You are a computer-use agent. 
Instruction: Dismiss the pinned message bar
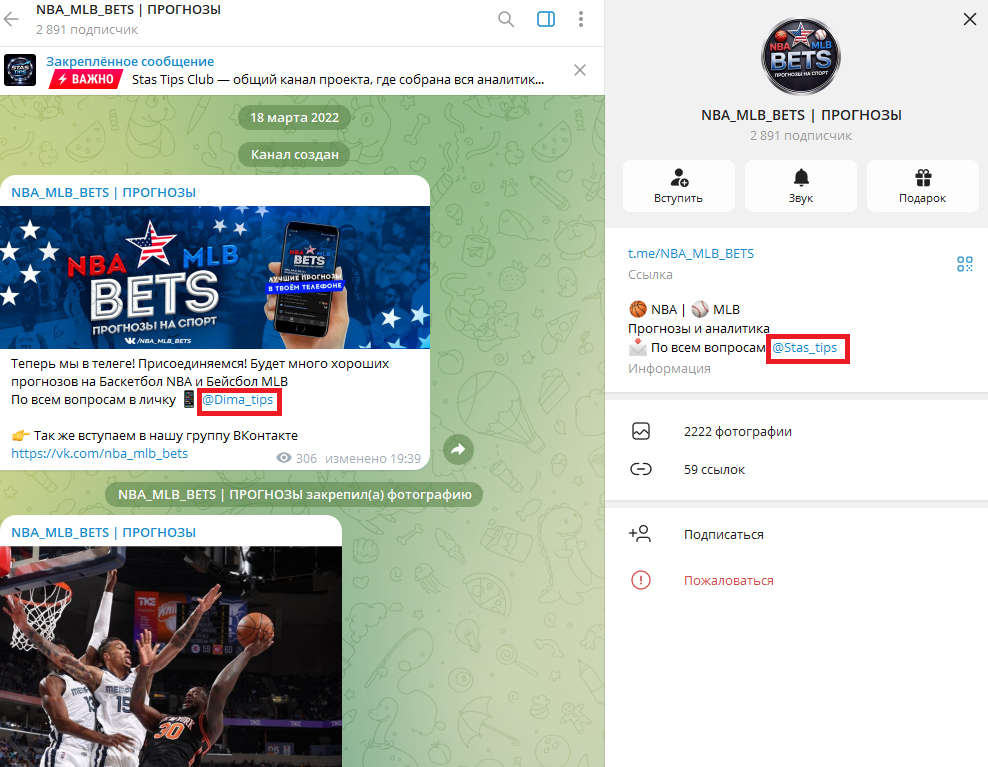[x=580, y=70]
